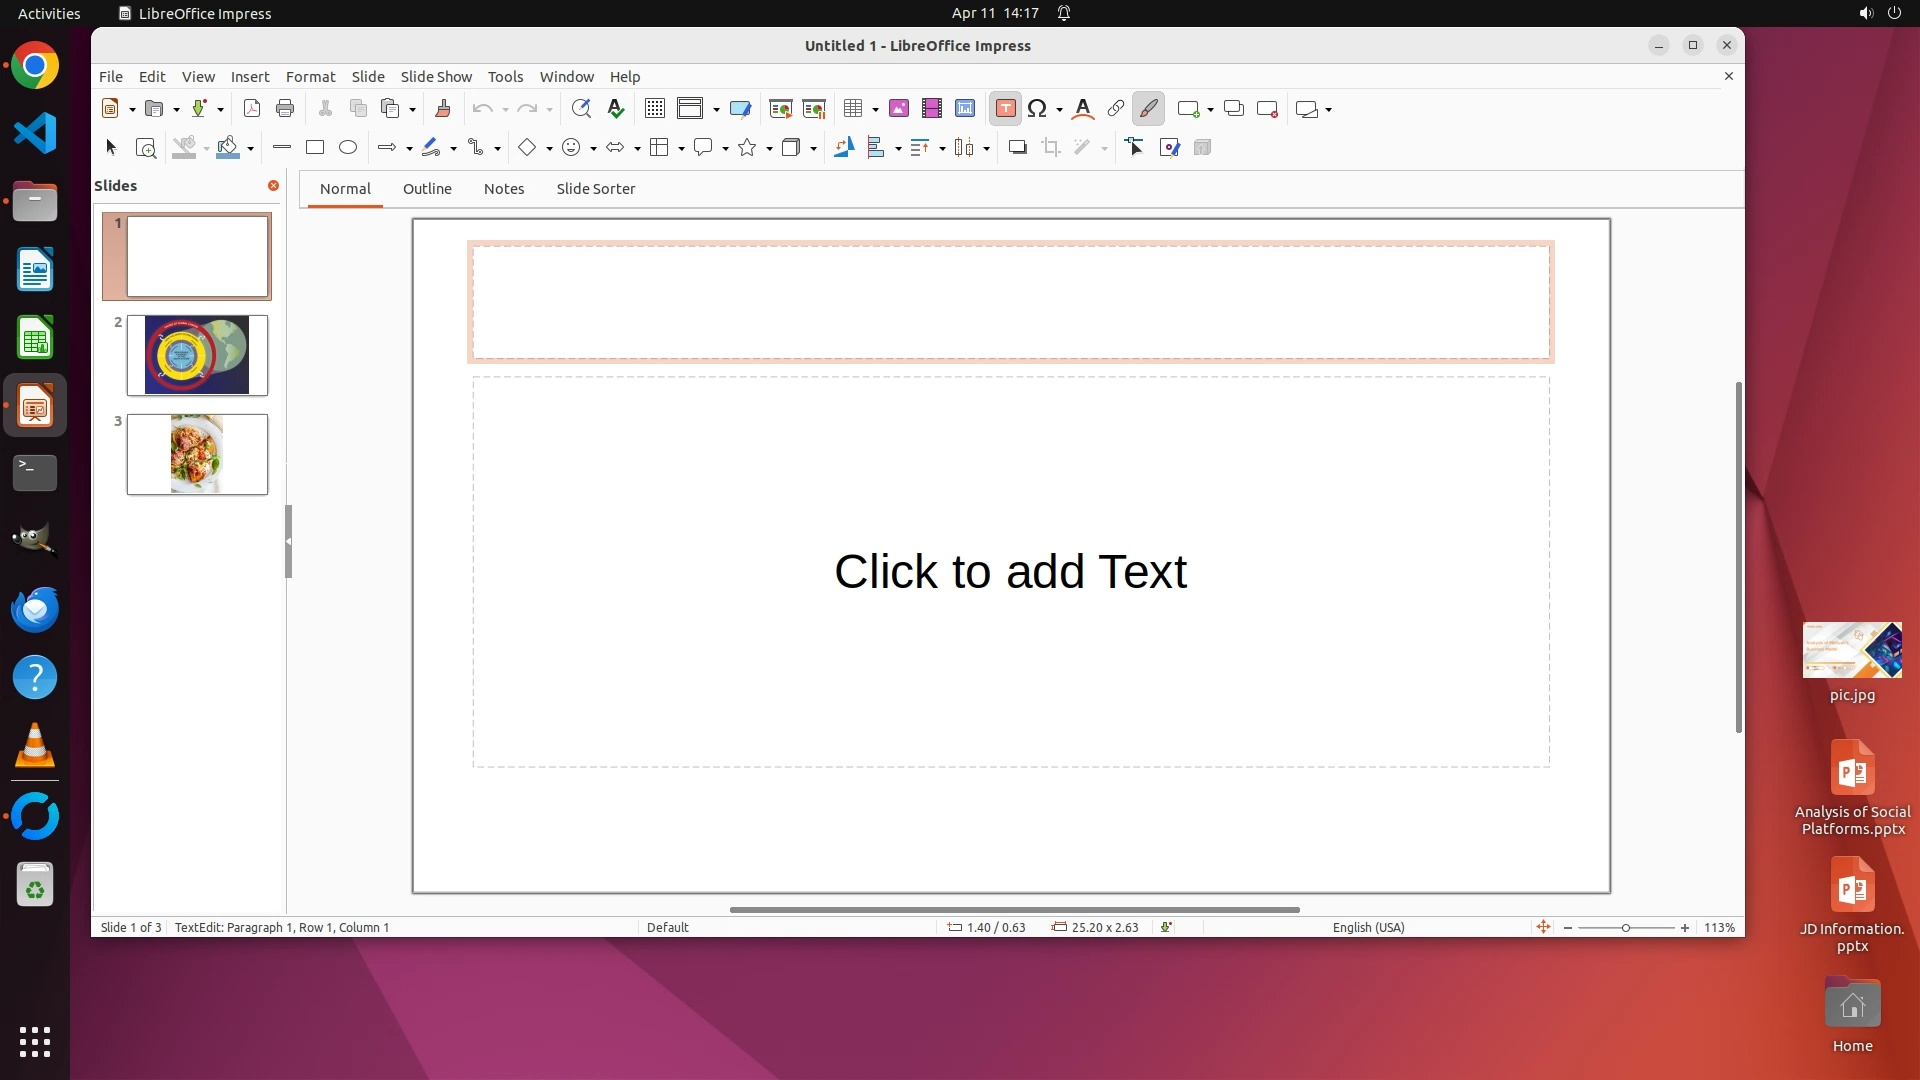Click the Spelling check icon
1920x1080 pixels.
point(616,109)
